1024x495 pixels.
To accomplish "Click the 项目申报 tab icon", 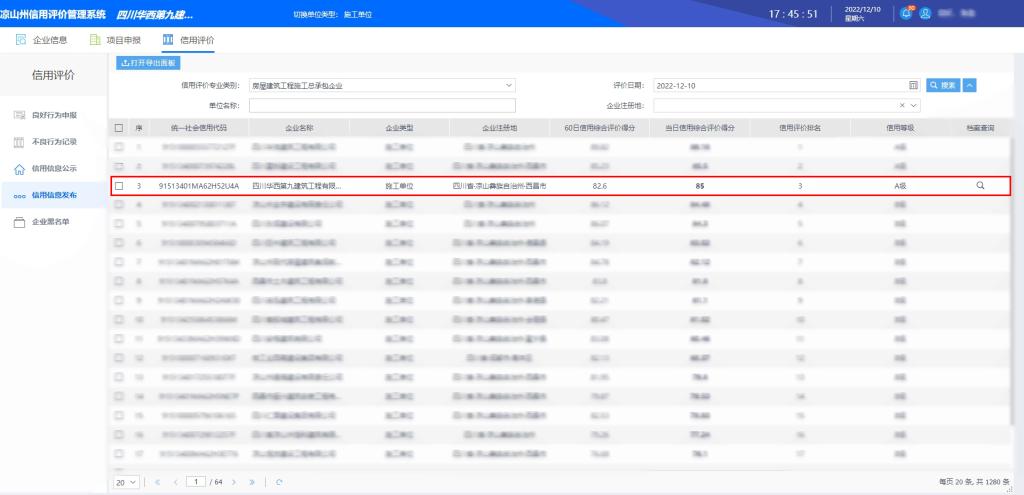I will [95, 40].
